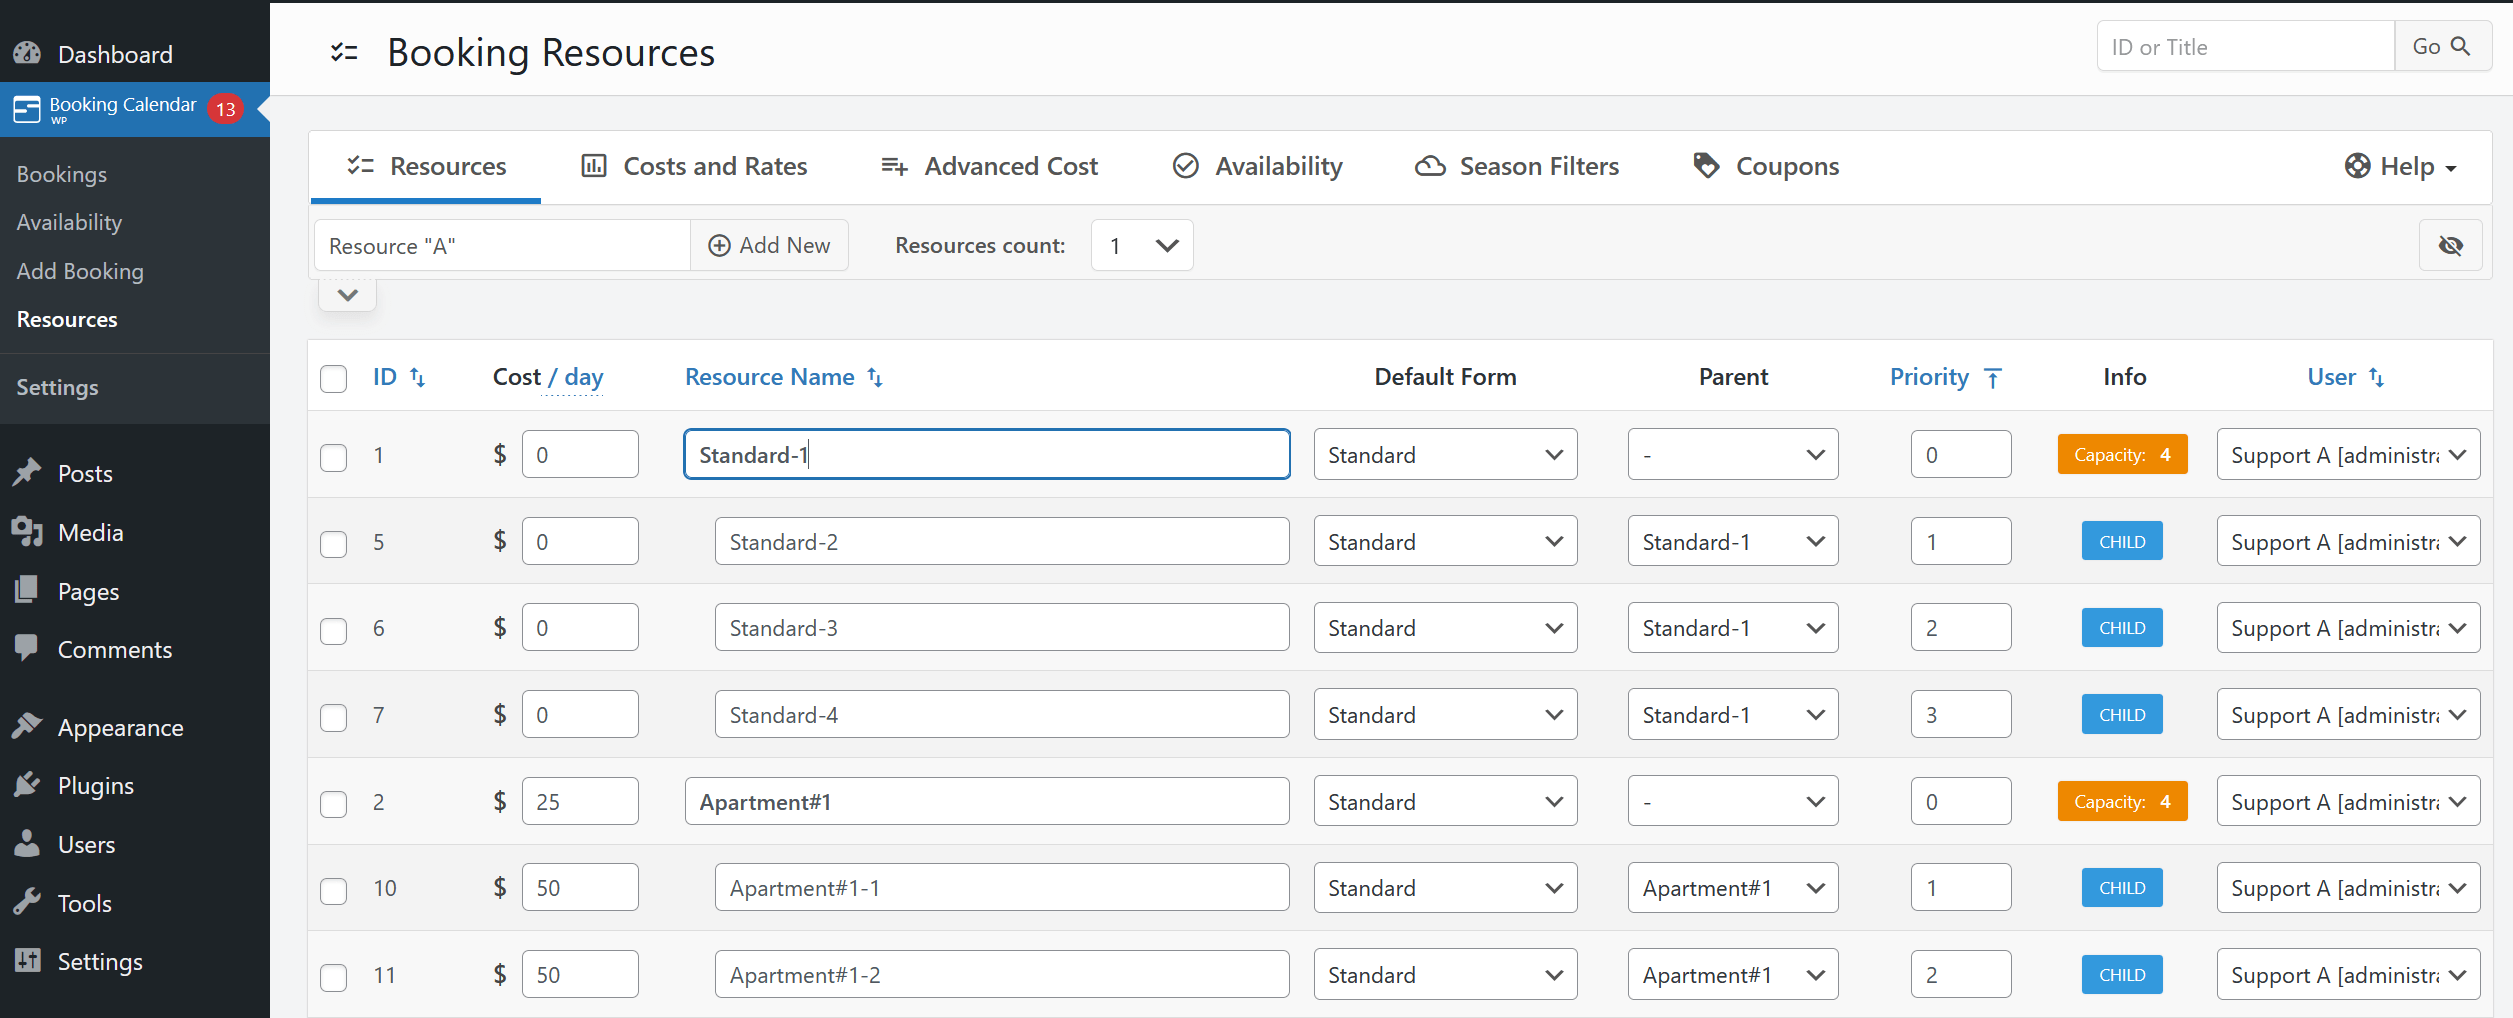This screenshot has height=1018, width=2513.
Task: Click the Resource "A" name input field
Action: 502,246
